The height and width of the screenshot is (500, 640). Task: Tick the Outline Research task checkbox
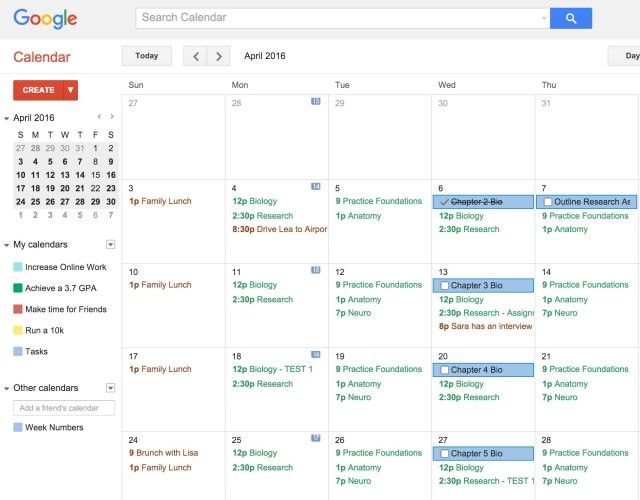click(x=547, y=202)
